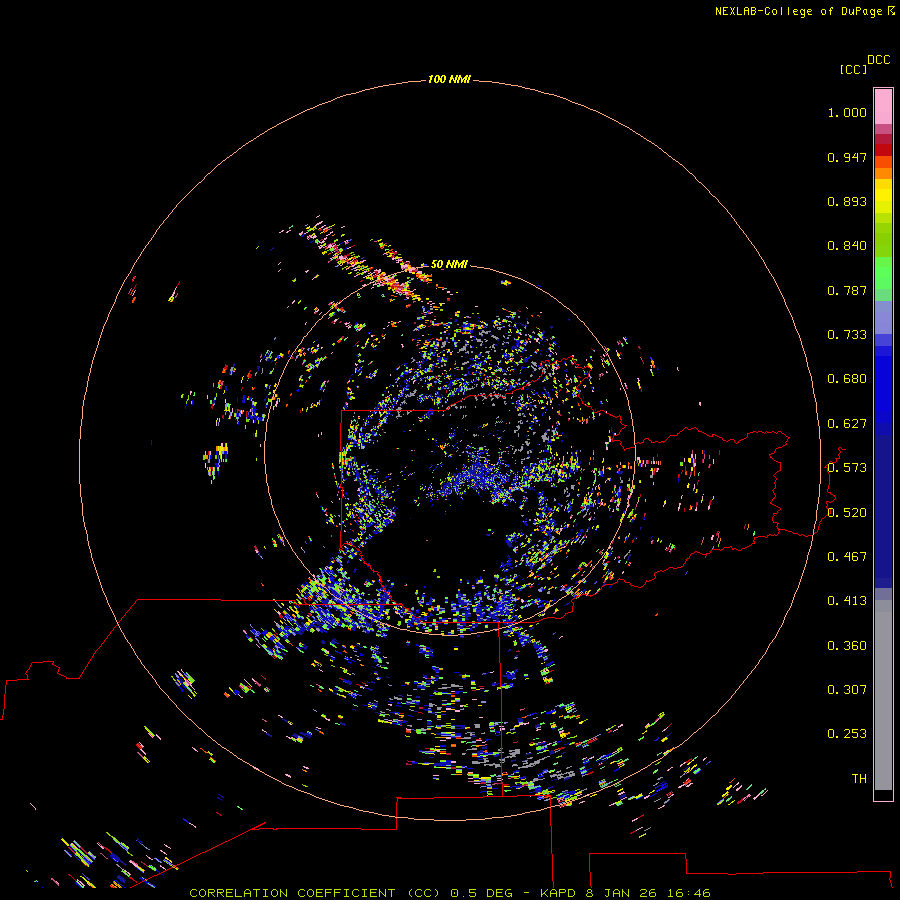Select the 0.307 scale value
The height and width of the screenshot is (900, 900).
click(847, 690)
